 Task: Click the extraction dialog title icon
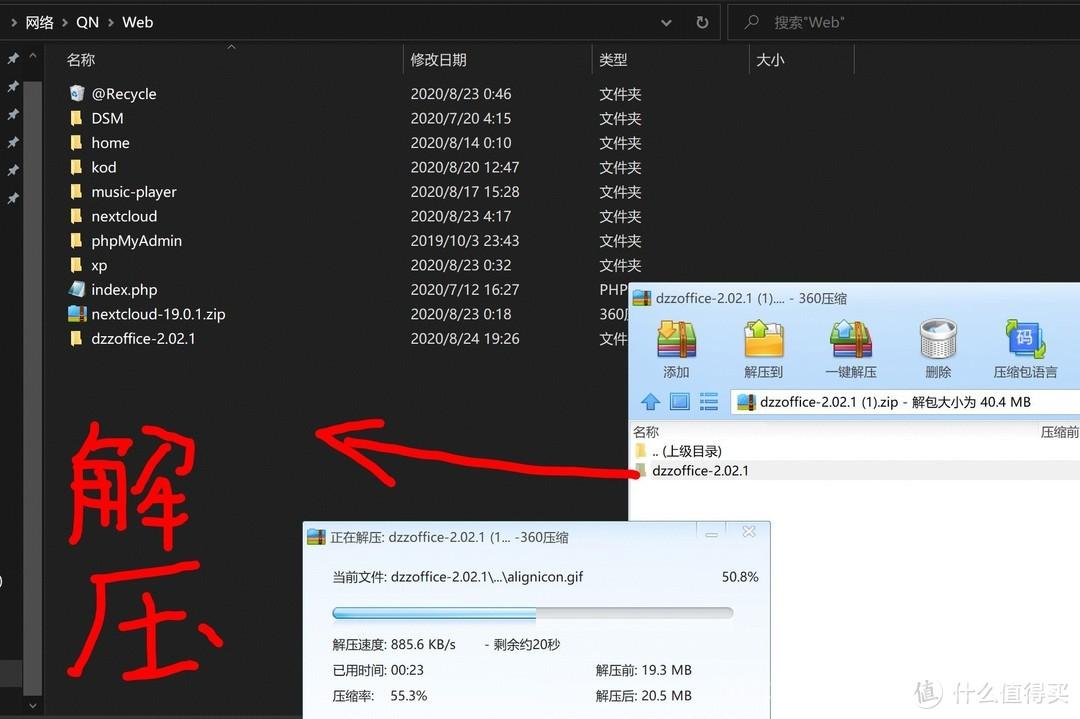(316, 536)
